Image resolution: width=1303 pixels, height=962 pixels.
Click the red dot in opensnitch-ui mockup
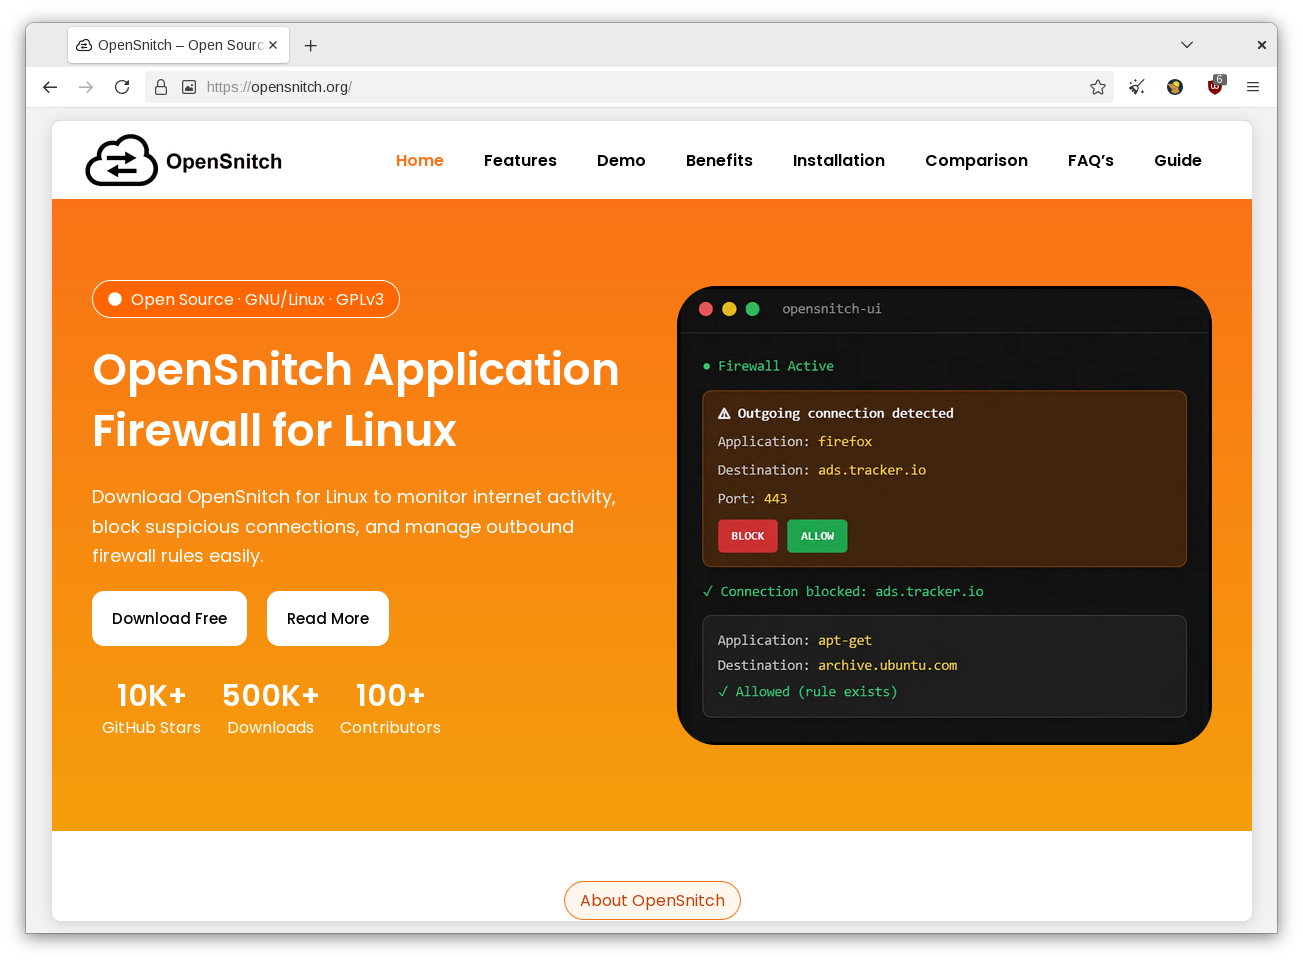click(x=705, y=309)
